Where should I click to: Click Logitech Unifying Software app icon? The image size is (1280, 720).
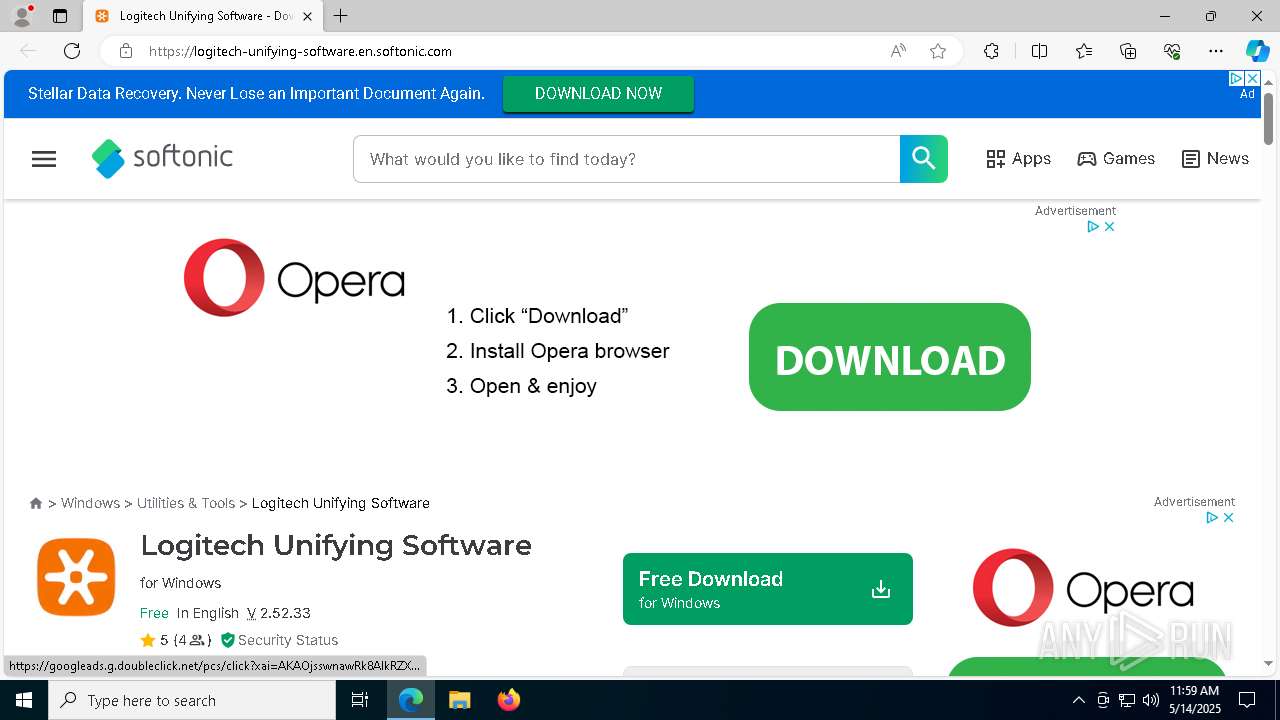pyautogui.click(x=76, y=577)
